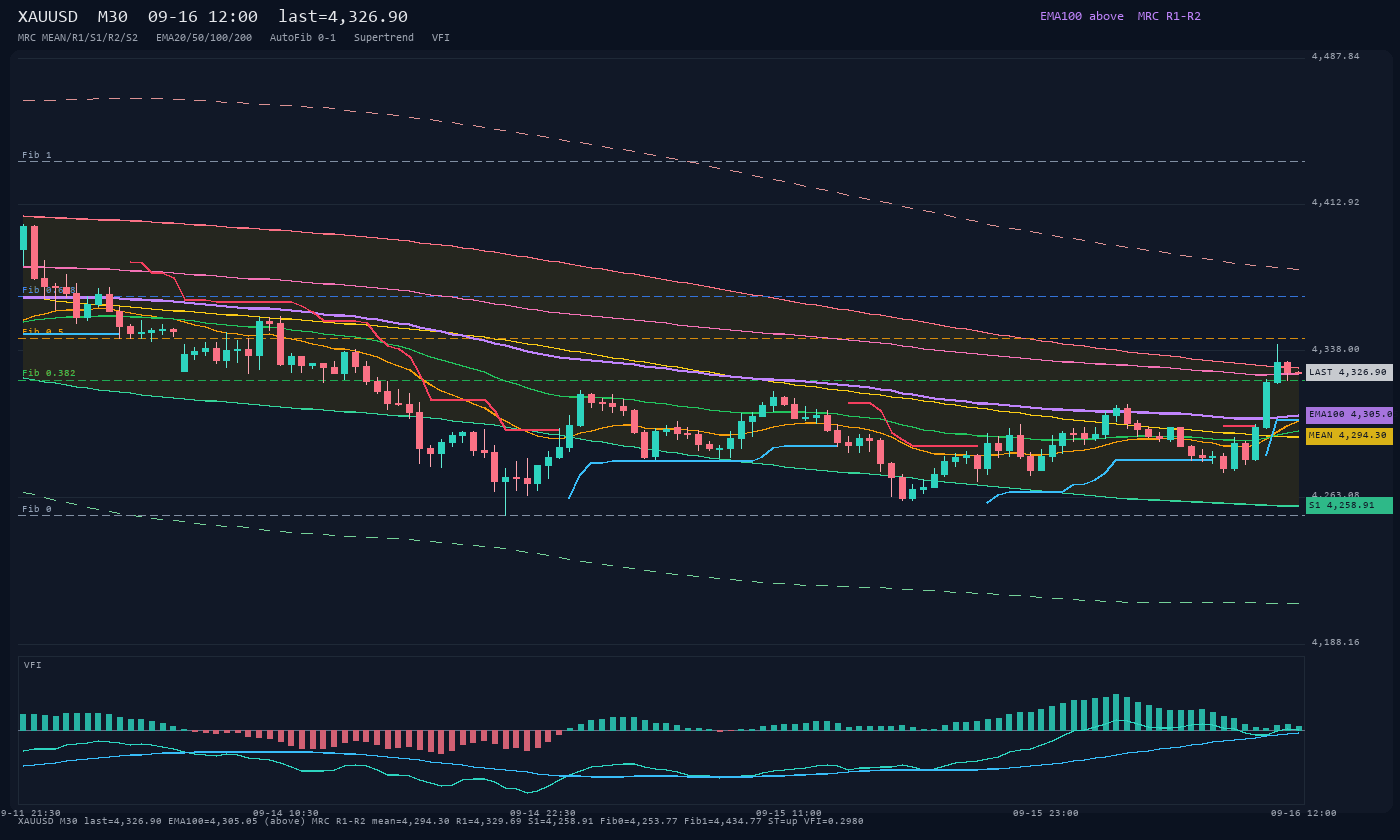Click the 'Supertrend' indicator label
This screenshot has width=1400, height=840.
click(384, 38)
